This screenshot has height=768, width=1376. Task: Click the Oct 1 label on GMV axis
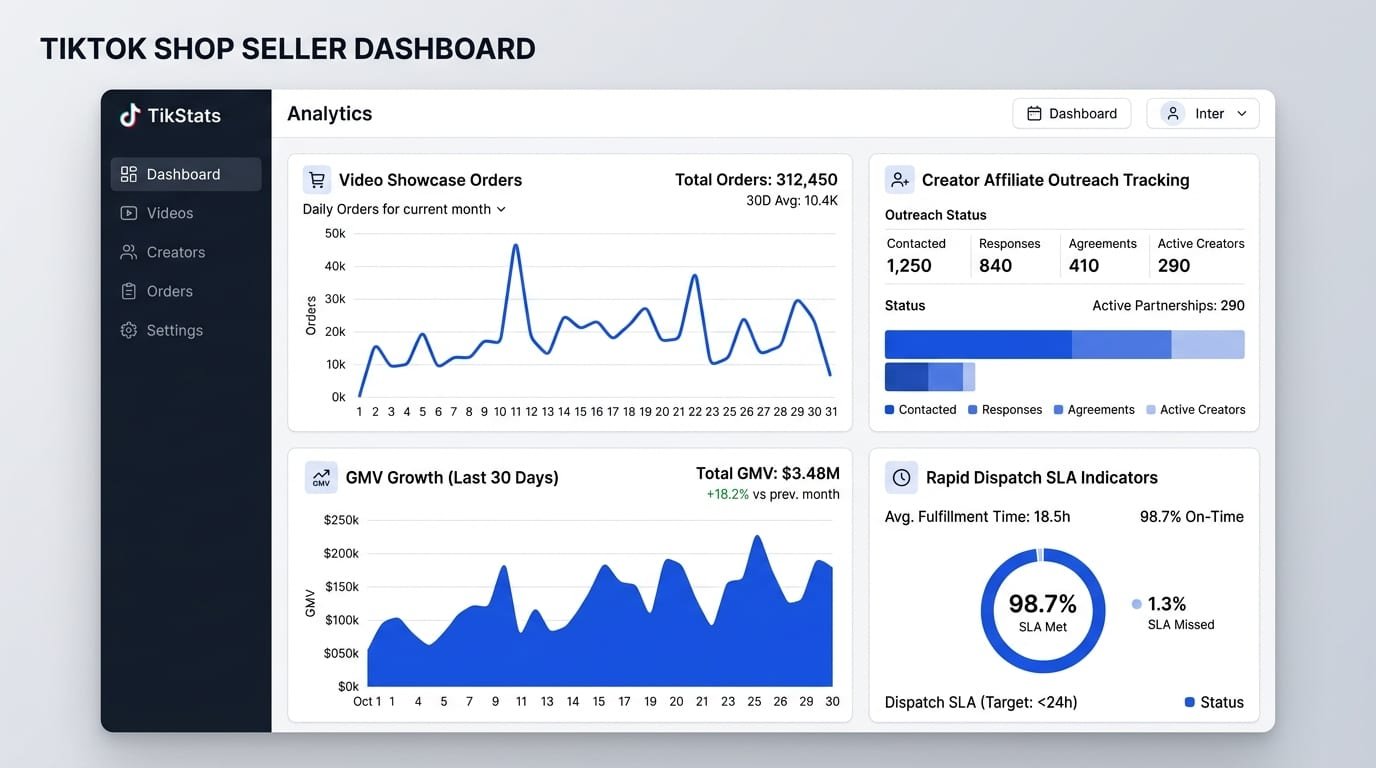368,702
